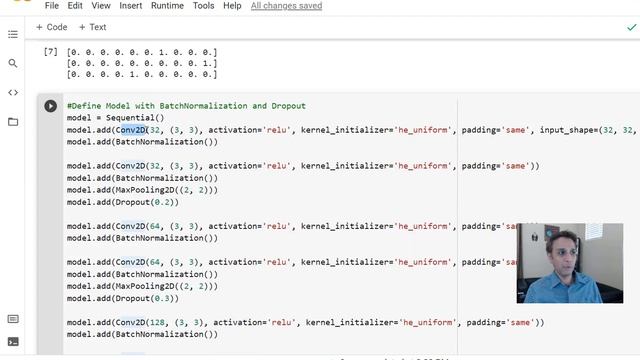The width and height of the screenshot is (640, 360).
Task: Open the Help menu
Action: (232, 6)
